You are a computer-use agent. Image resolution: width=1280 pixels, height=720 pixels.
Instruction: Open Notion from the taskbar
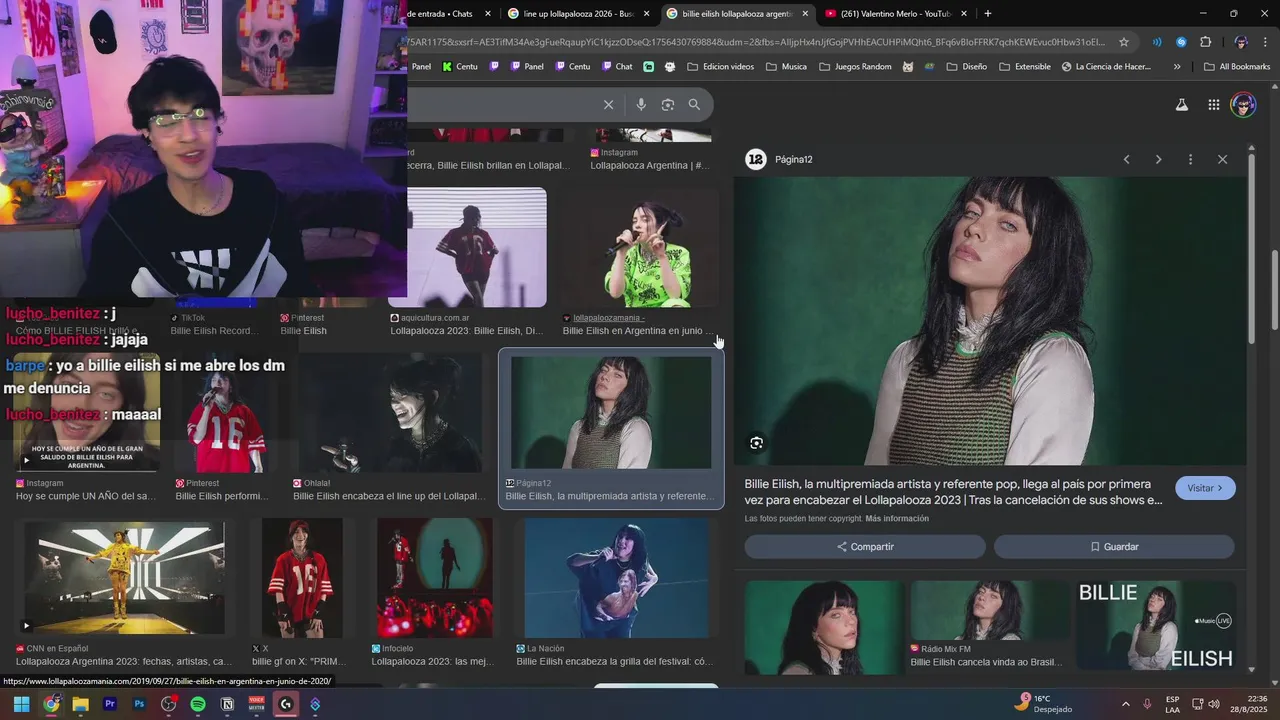(x=227, y=704)
